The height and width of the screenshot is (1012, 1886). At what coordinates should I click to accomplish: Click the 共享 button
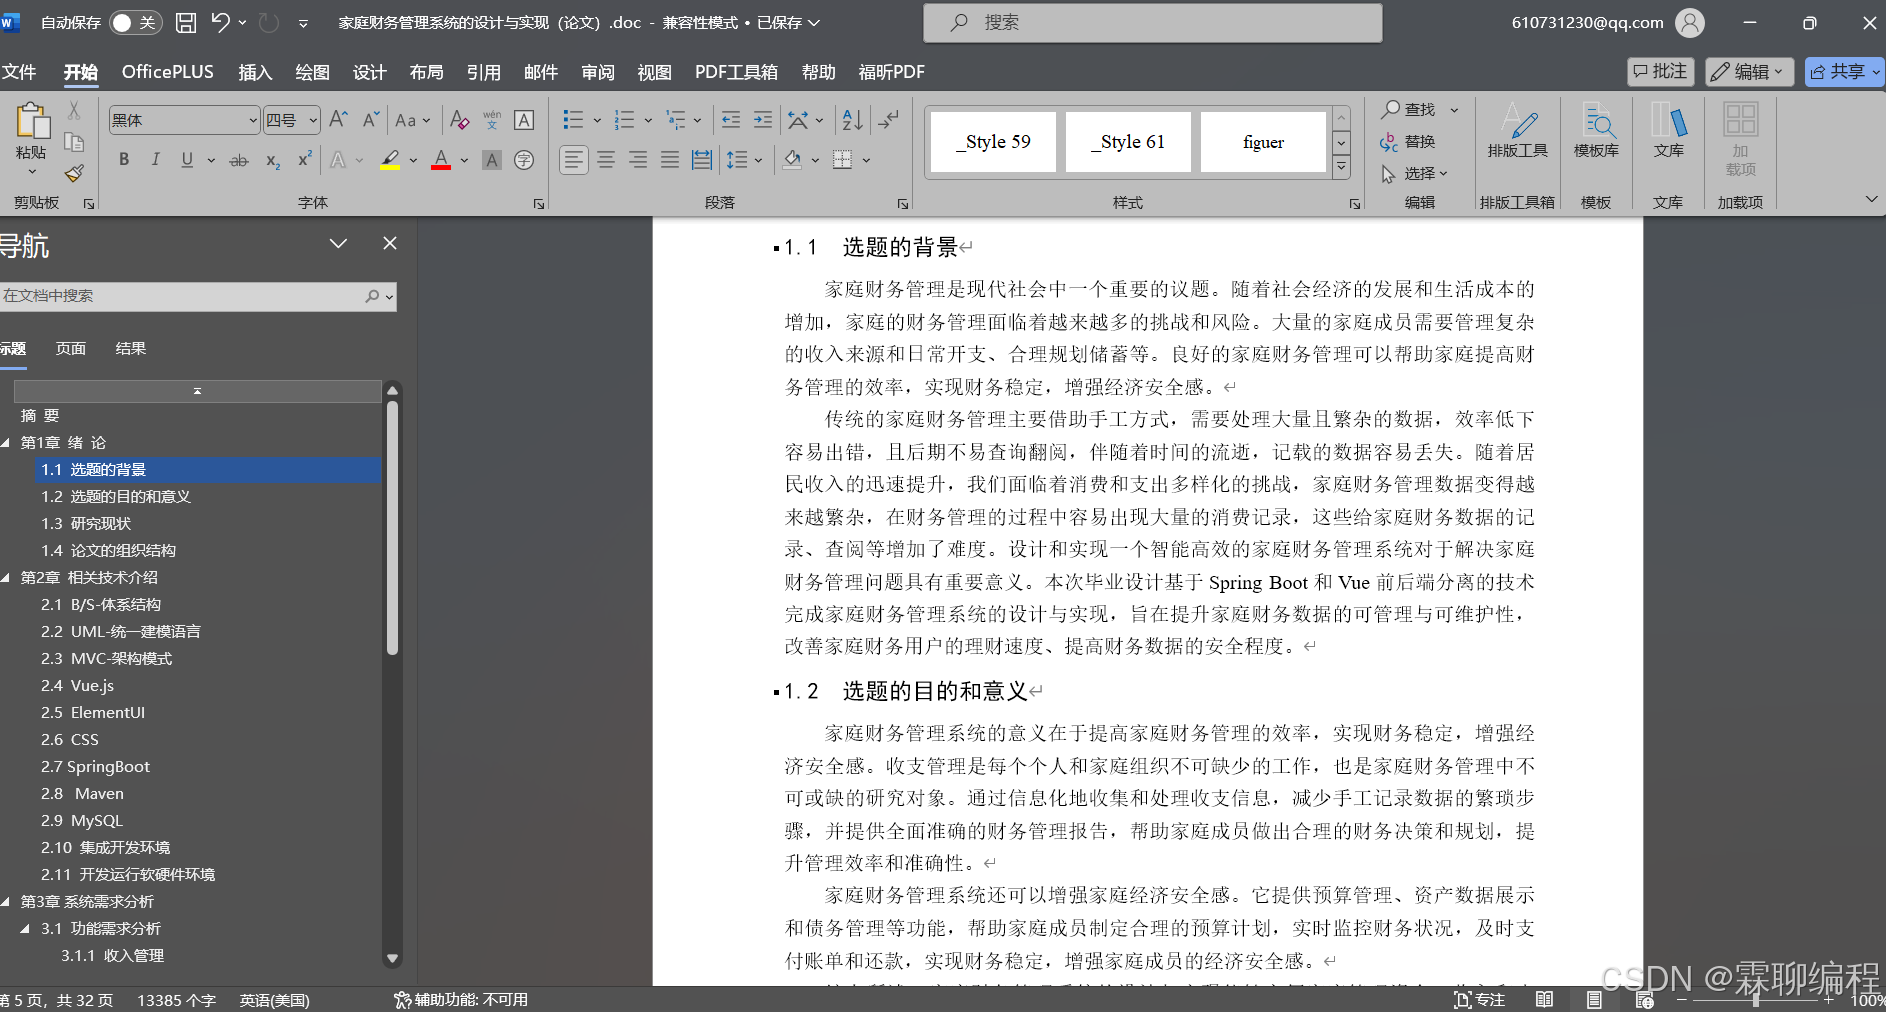tap(1843, 71)
